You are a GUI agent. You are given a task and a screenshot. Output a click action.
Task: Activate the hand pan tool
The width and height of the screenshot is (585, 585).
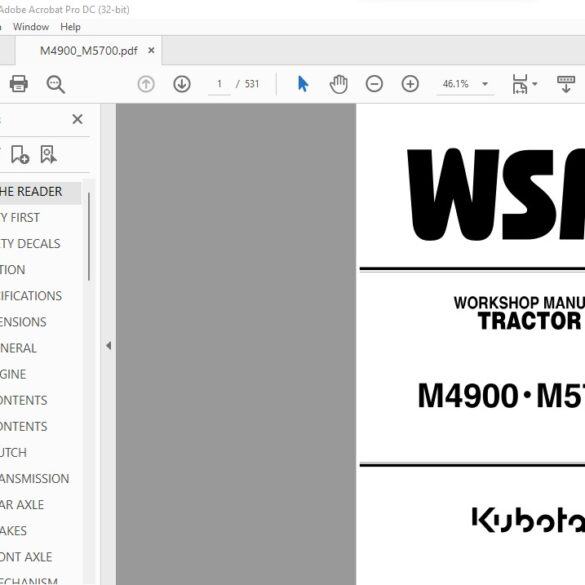(338, 84)
